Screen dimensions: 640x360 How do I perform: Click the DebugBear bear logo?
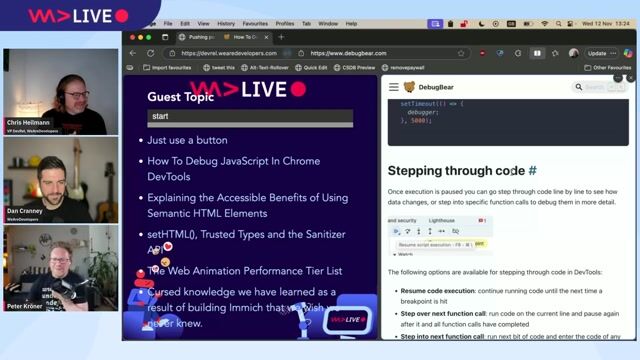[x=409, y=87]
